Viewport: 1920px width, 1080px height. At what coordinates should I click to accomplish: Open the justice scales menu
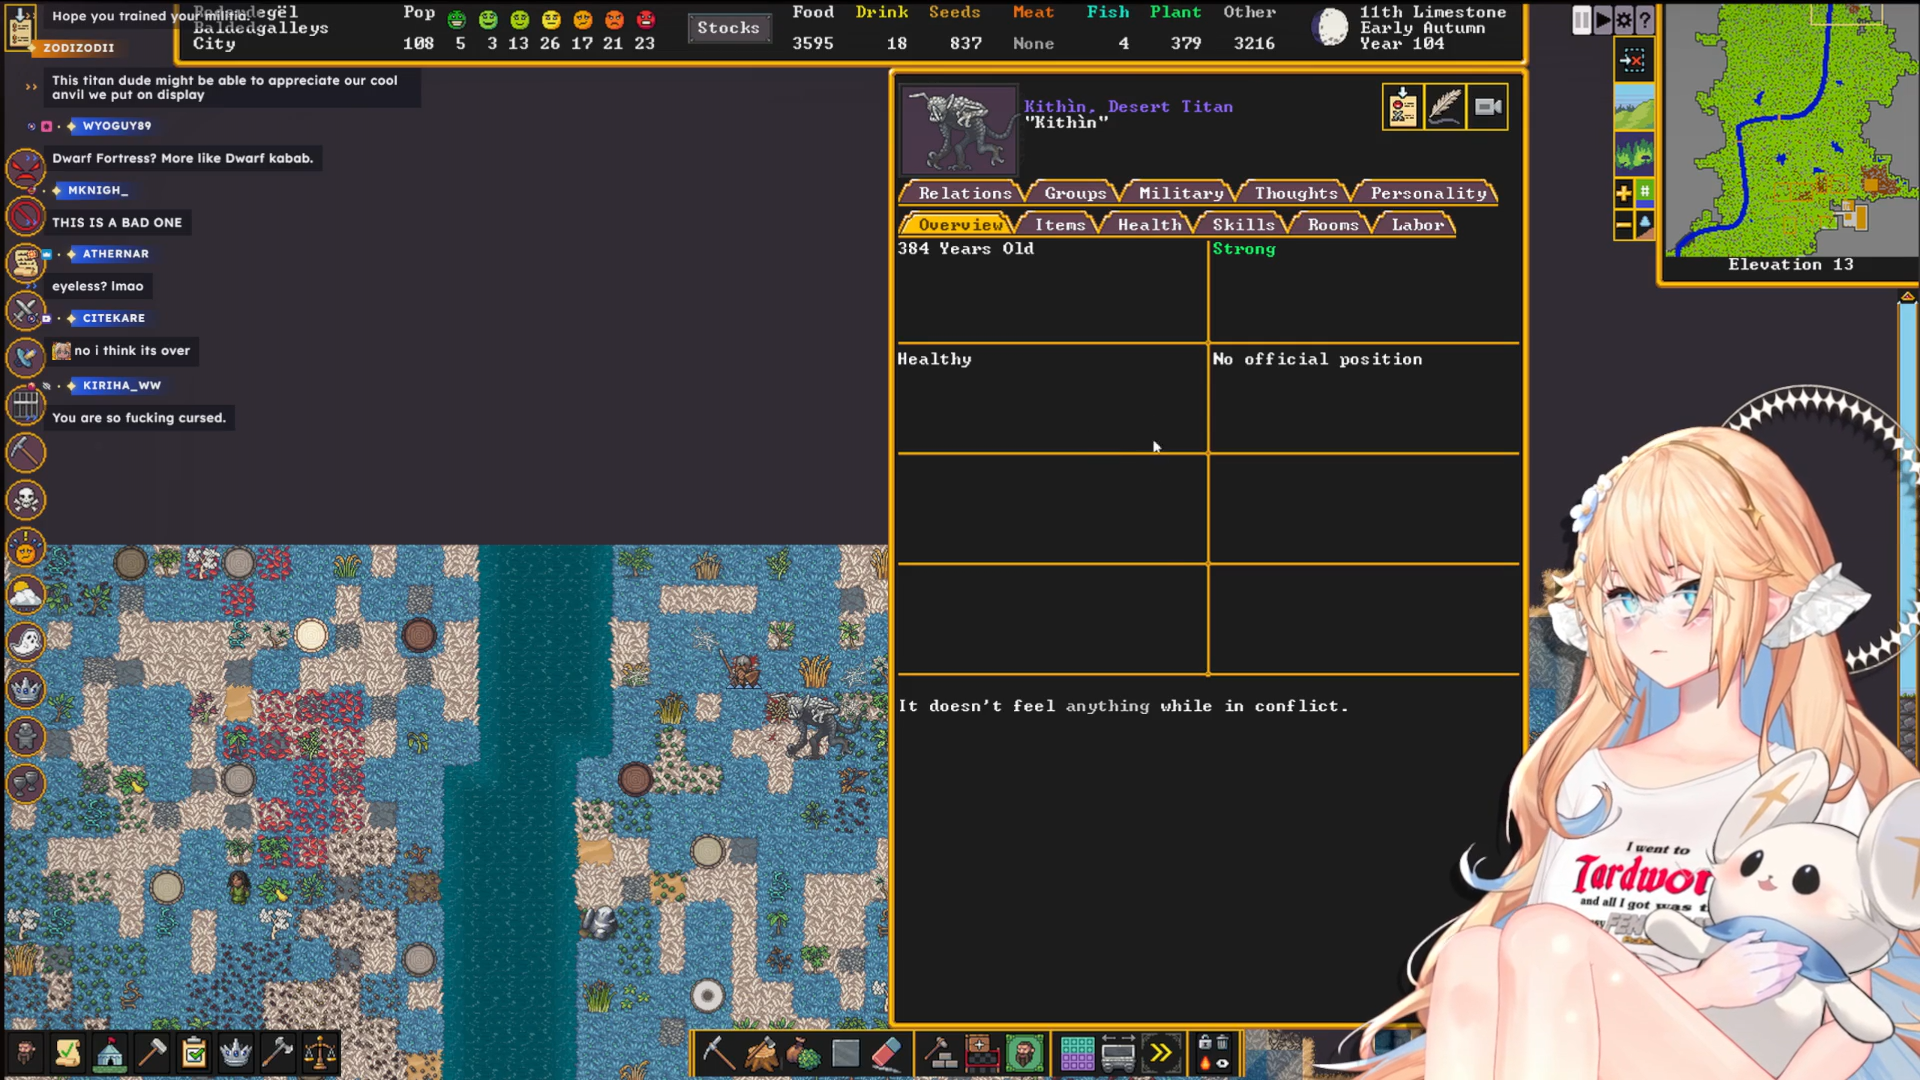(x=320, y=1053)
